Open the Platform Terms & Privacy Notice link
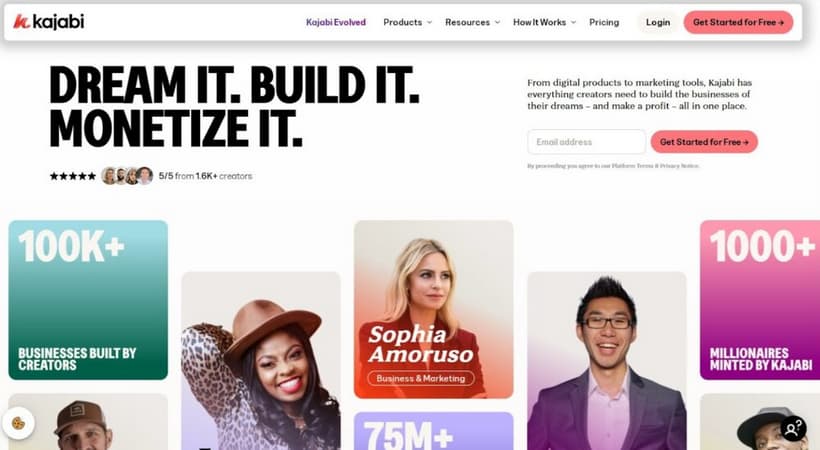This screenshot has width=820, height=450. tap(655, 166)
